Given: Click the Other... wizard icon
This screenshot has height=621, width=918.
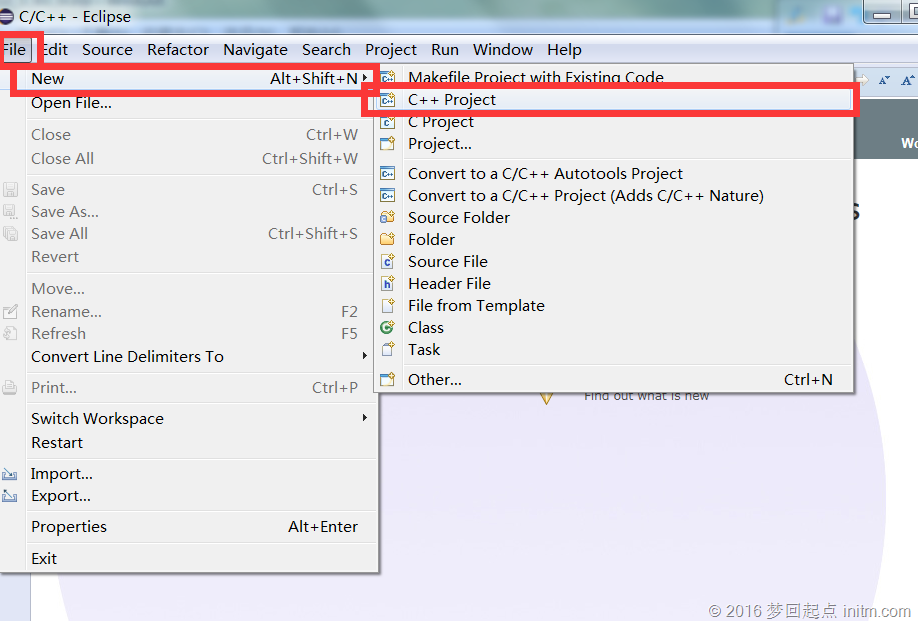Looking at the screenshot, I should (x=388, y=380).
